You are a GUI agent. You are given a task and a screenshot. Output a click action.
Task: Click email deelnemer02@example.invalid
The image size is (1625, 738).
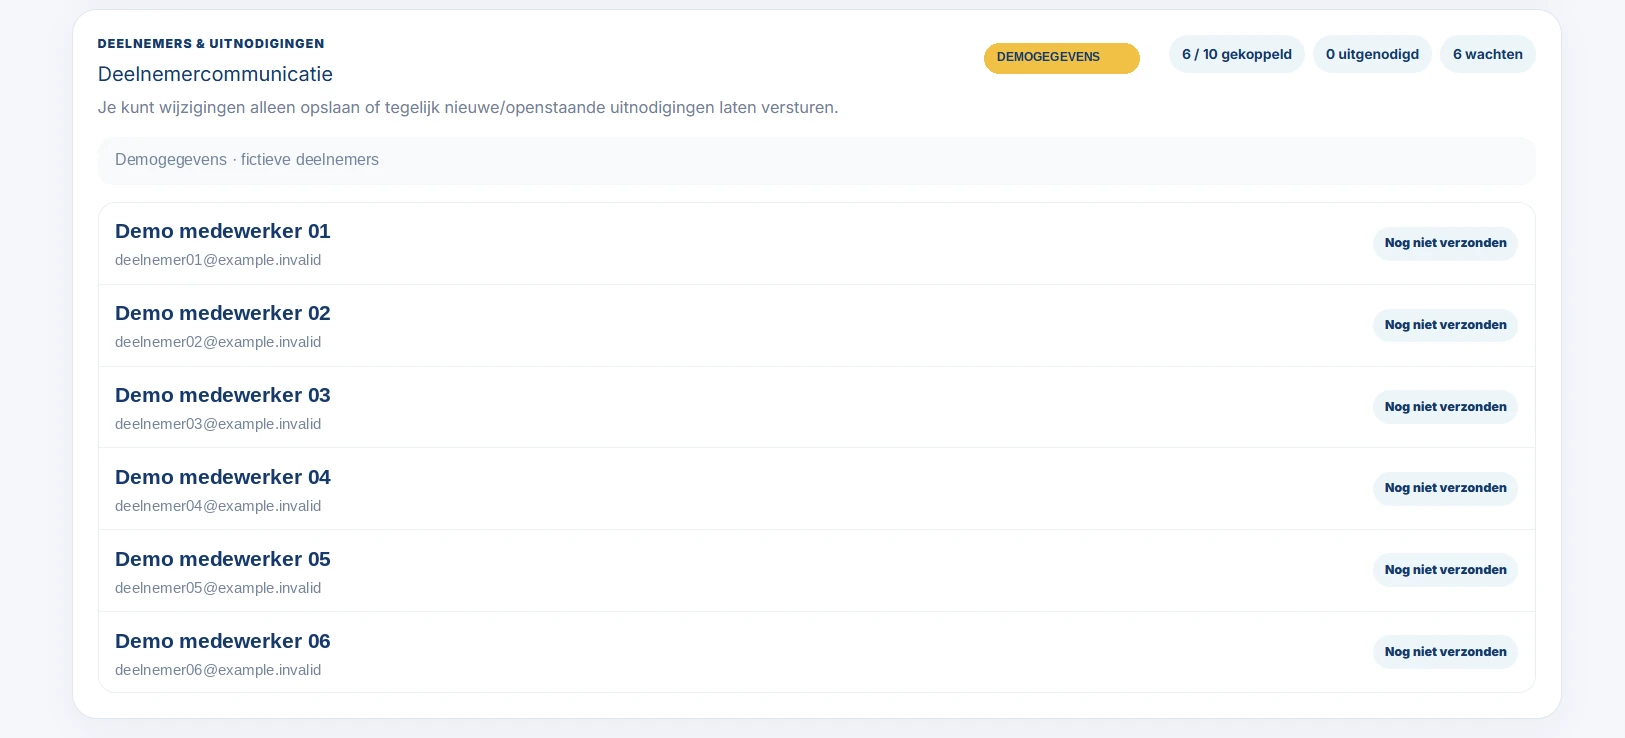[x=218, y=342]
